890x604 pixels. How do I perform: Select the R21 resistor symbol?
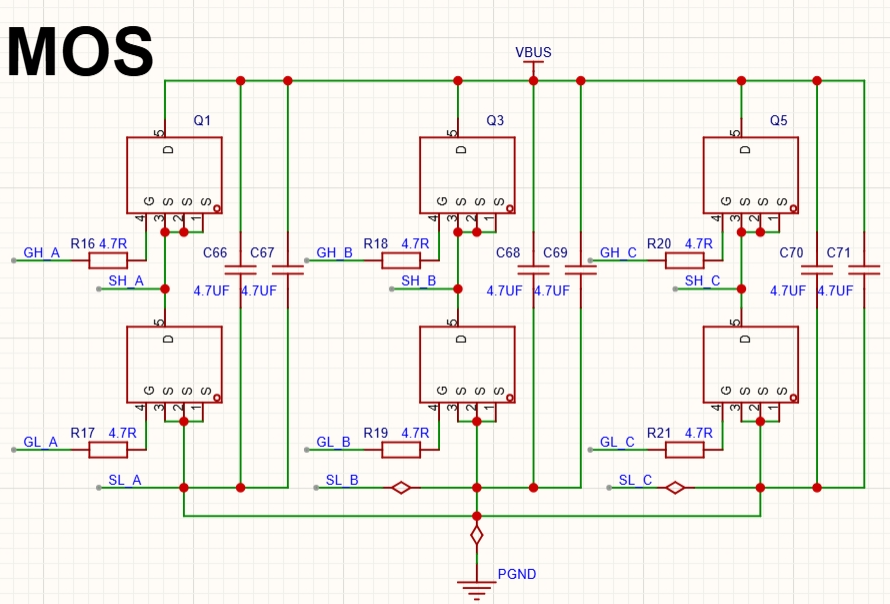[685, 450]
